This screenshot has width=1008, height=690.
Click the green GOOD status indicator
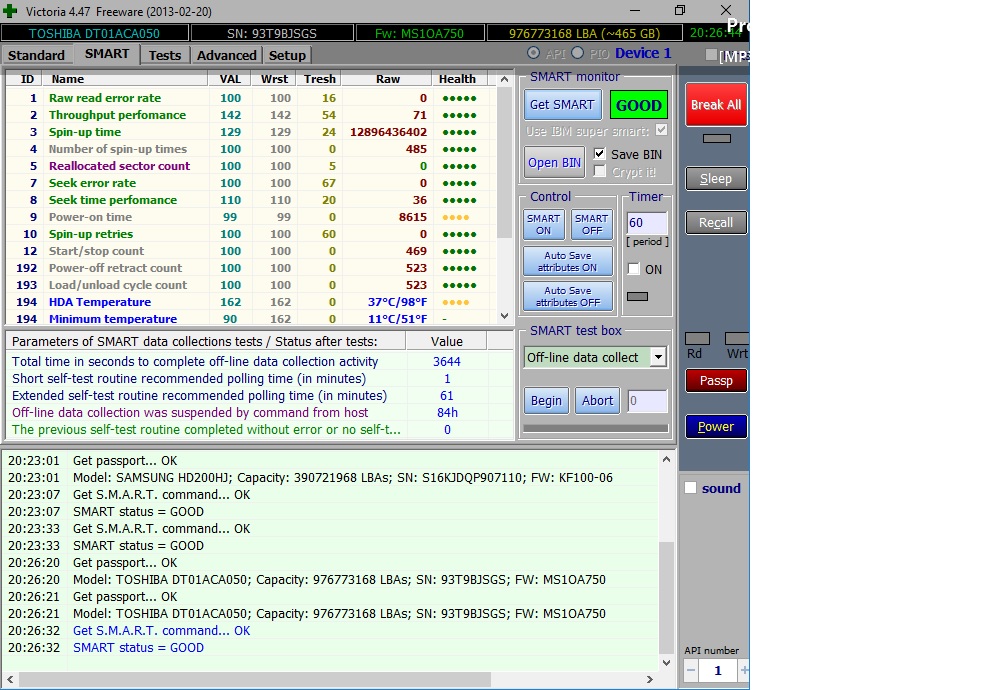638,105
